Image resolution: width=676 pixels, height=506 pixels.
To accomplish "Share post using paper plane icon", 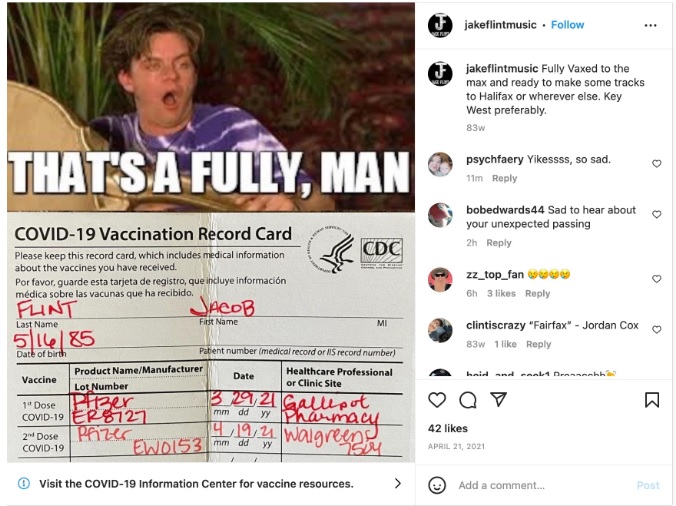I will (498, 400).
